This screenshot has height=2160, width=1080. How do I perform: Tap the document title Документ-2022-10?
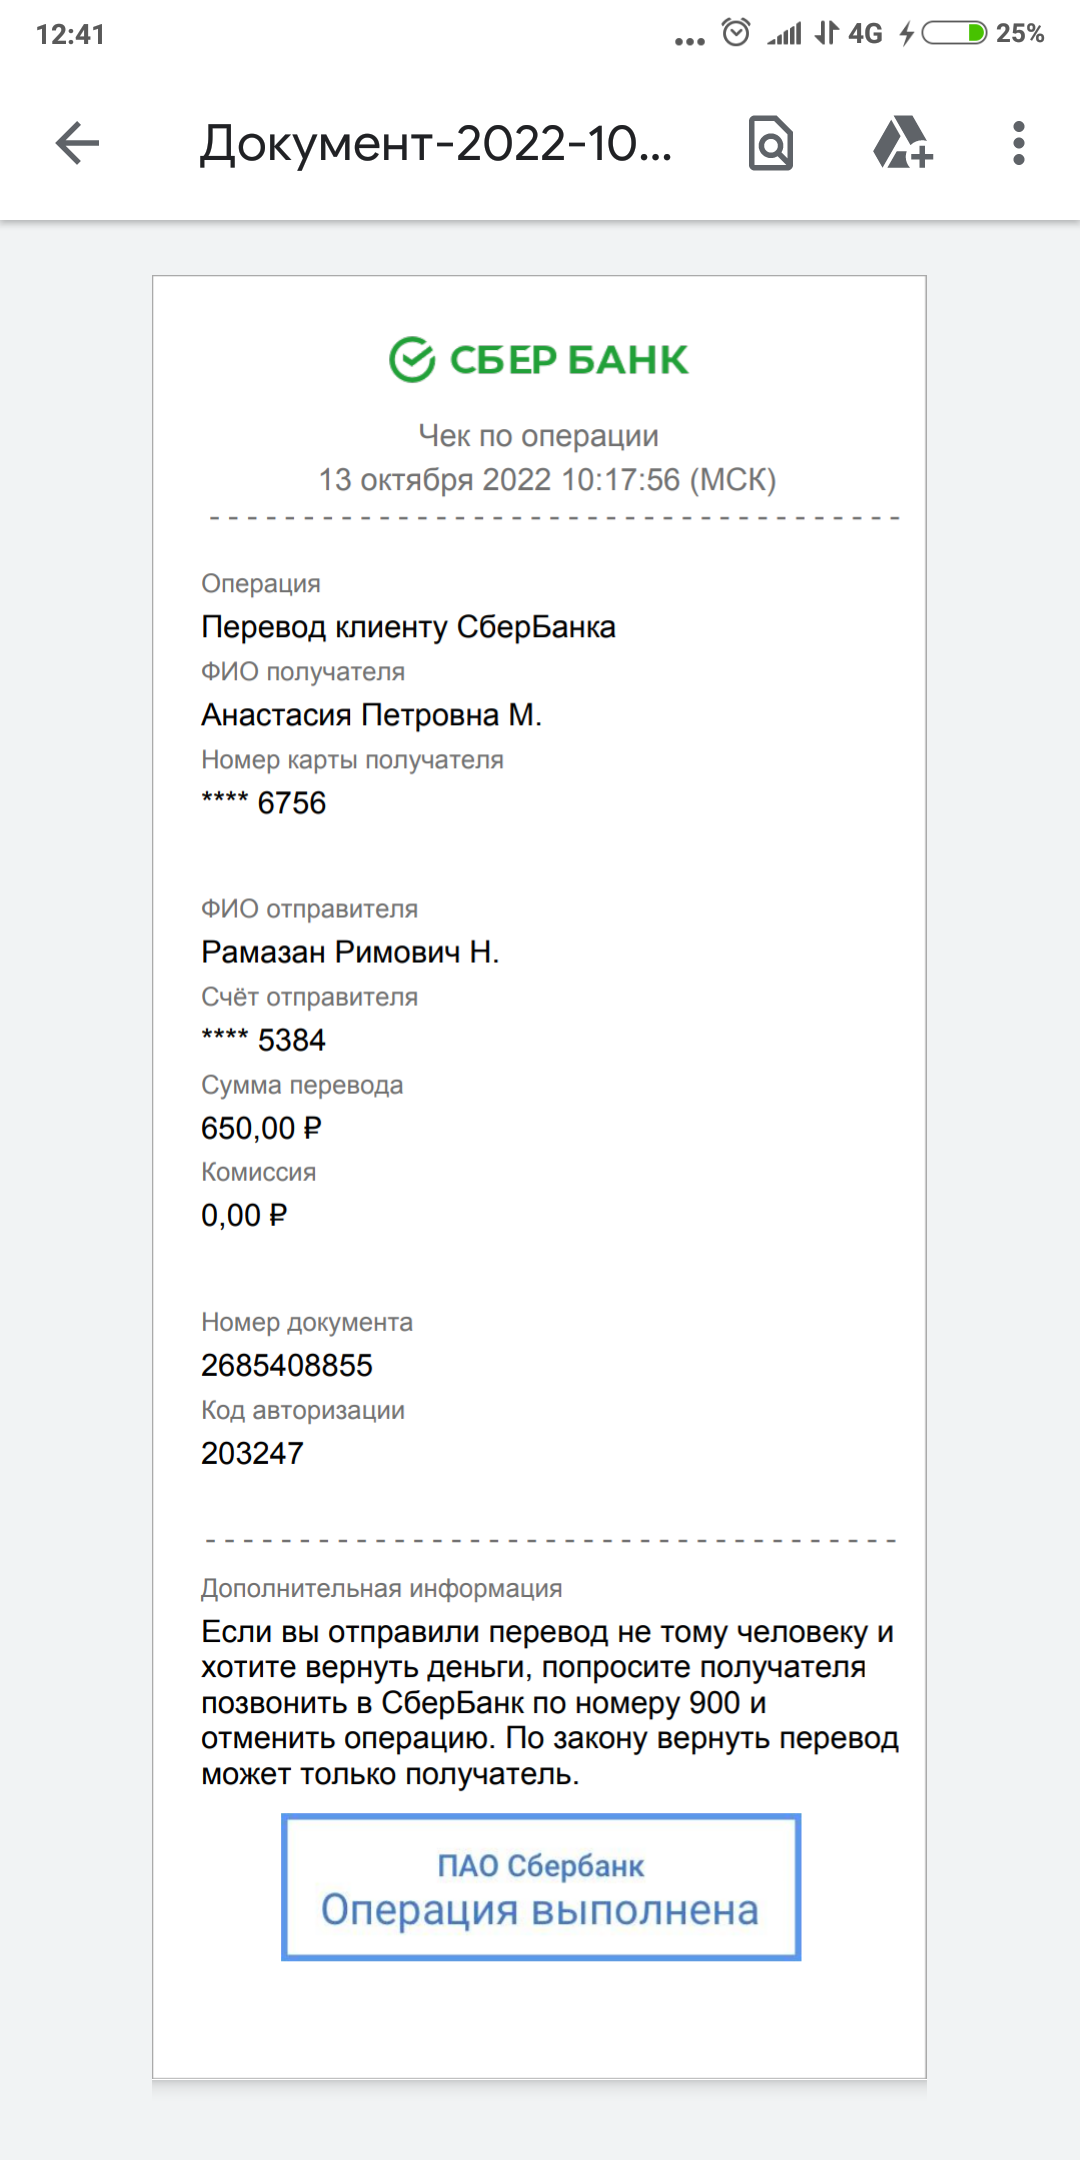pyautogui.click(x=436, y=143)
